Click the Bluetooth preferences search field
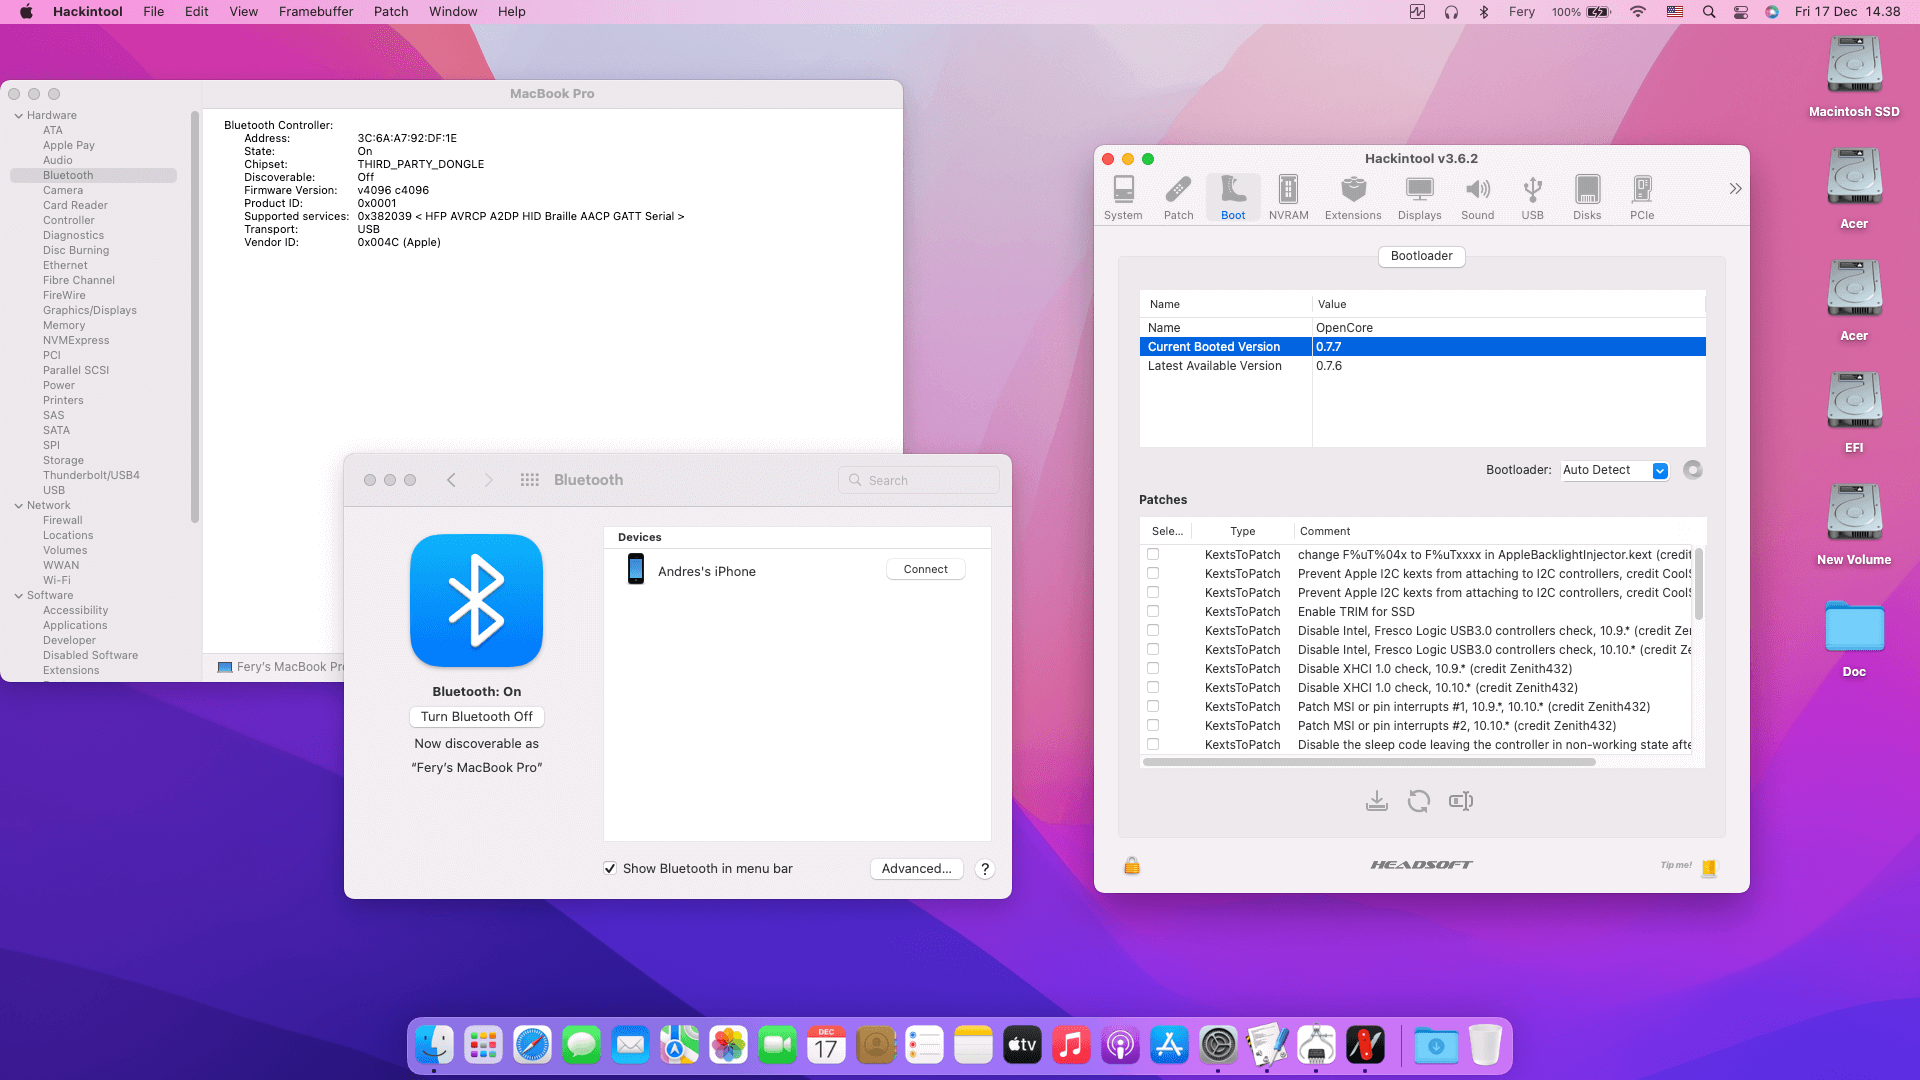 918,480
